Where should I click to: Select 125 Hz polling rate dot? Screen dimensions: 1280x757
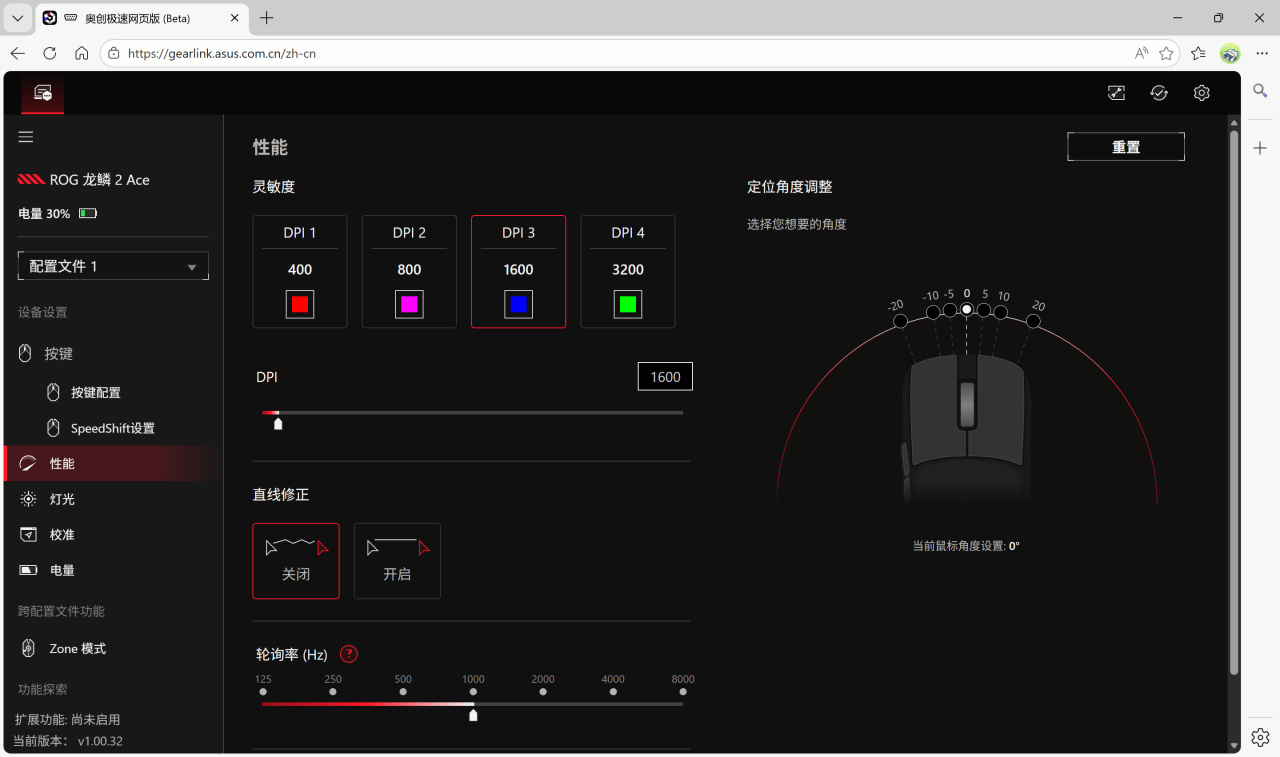pos(263,691)
